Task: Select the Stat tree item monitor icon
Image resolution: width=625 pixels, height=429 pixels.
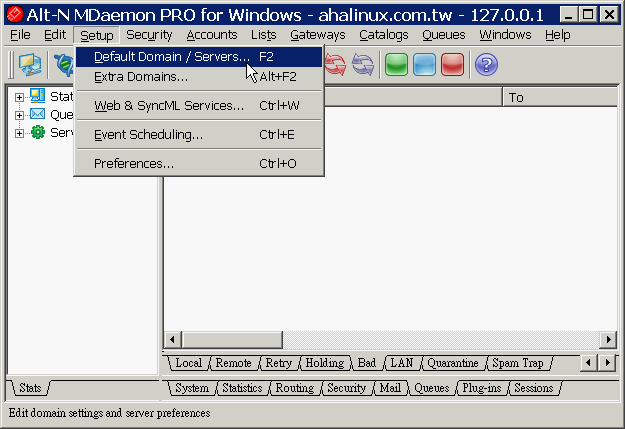Action: (x=37, y=96)
